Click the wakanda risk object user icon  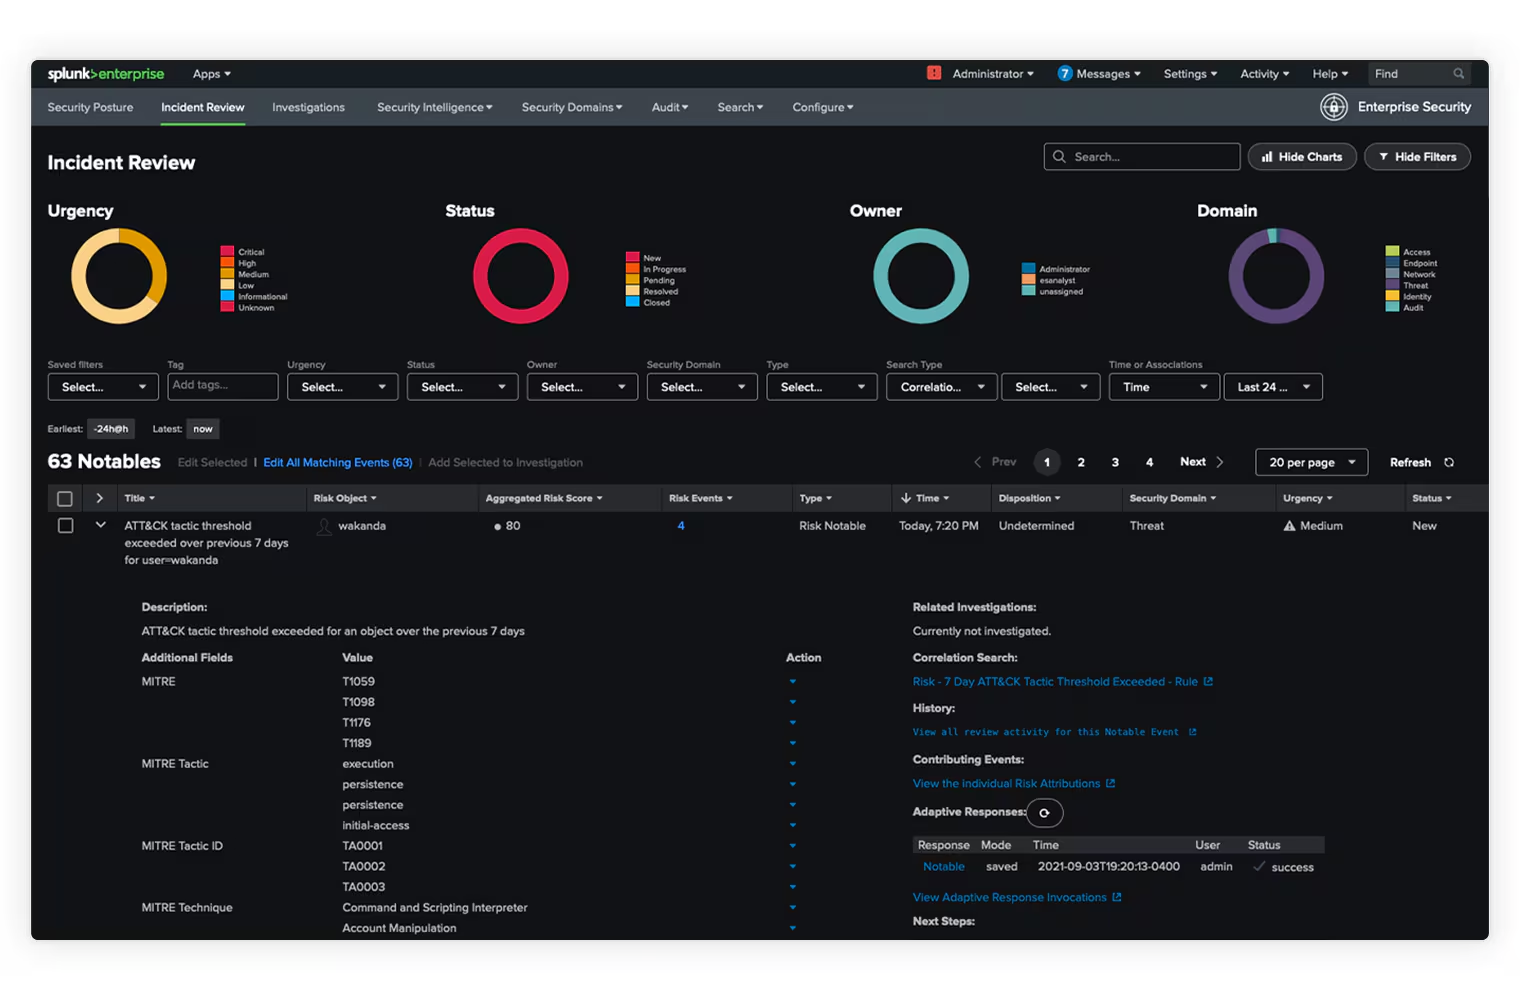pyautogui.click(x=324, y=527)
